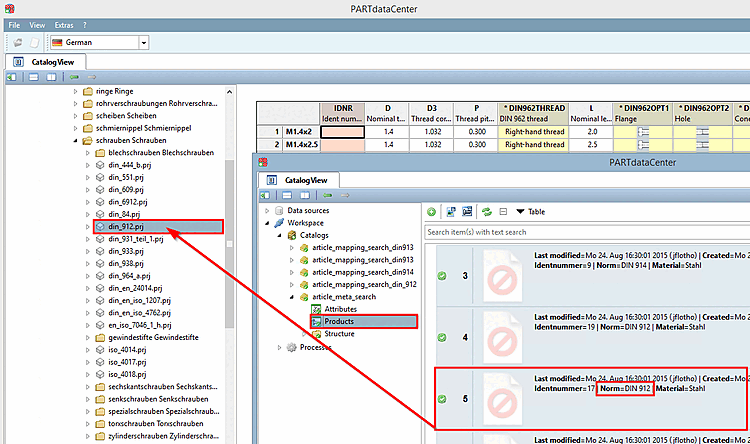
Task: Select the Attributes tree node
Action: coord(341,309)
